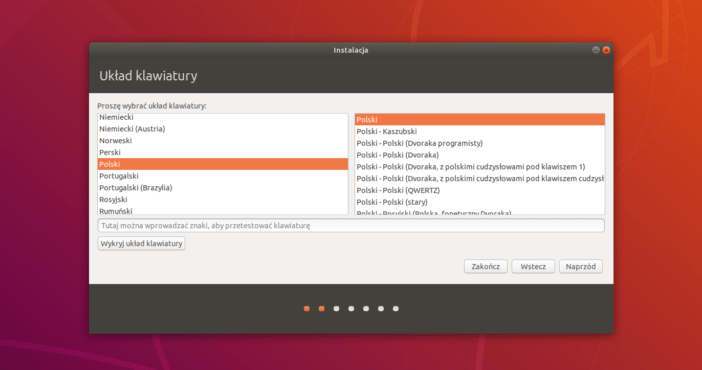702x370 pixels.
Task: Select Dvoraka variant with quotes pod klawiszem 1
Action: 479,167
